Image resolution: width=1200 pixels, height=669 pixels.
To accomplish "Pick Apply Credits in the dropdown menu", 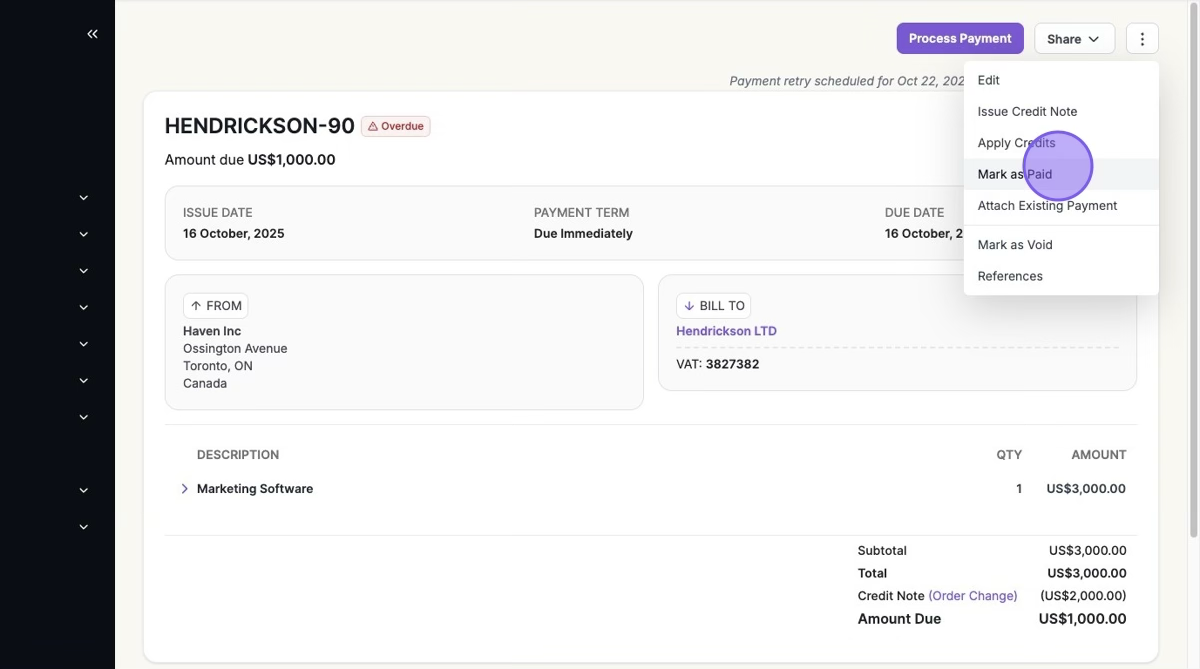I will pyautogui.click(x=1016, y=143).
